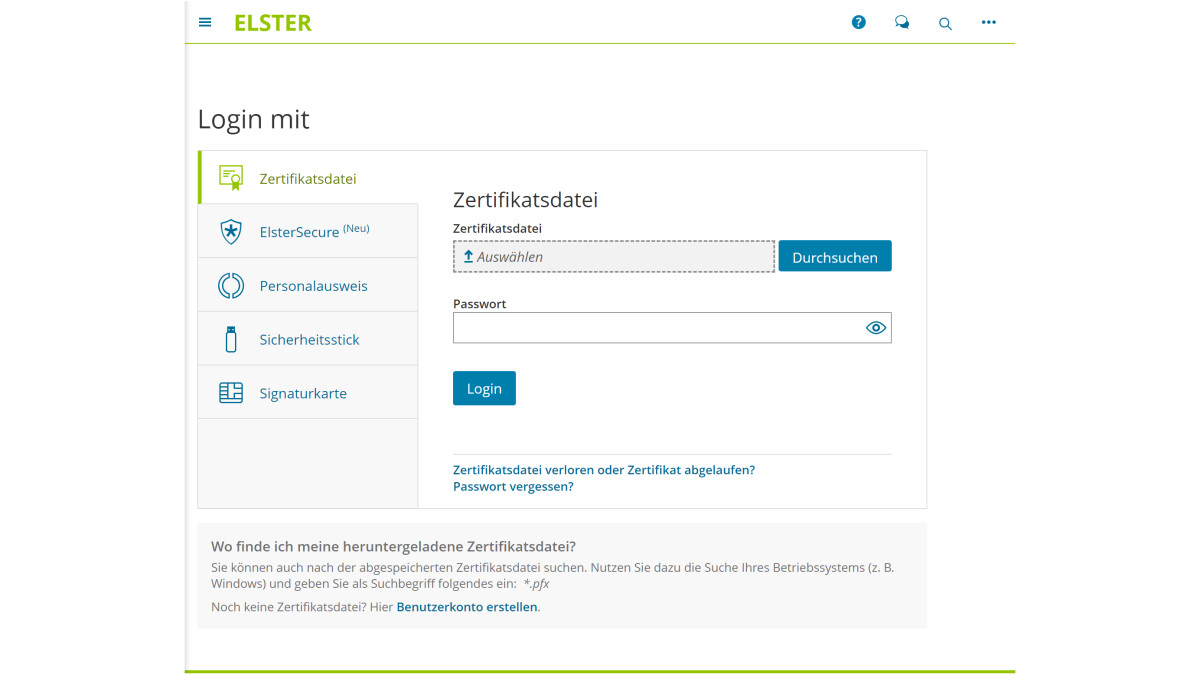The image size is (1200, 675).
Task: Click the '(Neu)' badge beside ElsterSecure
Action: pyautogui.click(x=356, y=228)
